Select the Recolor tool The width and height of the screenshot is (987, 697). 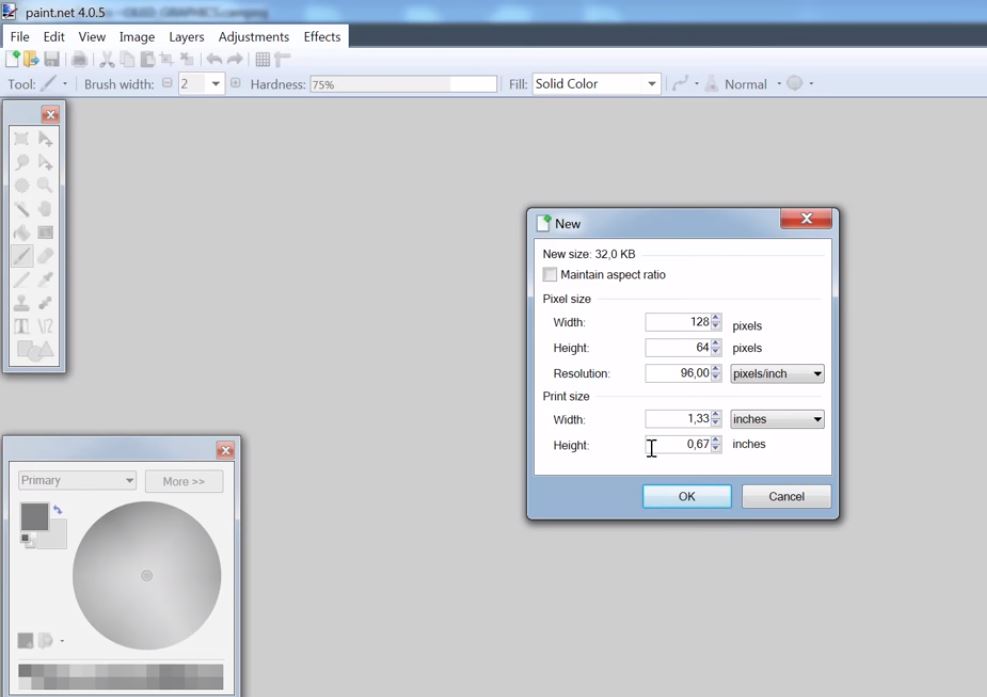(45, 303)
